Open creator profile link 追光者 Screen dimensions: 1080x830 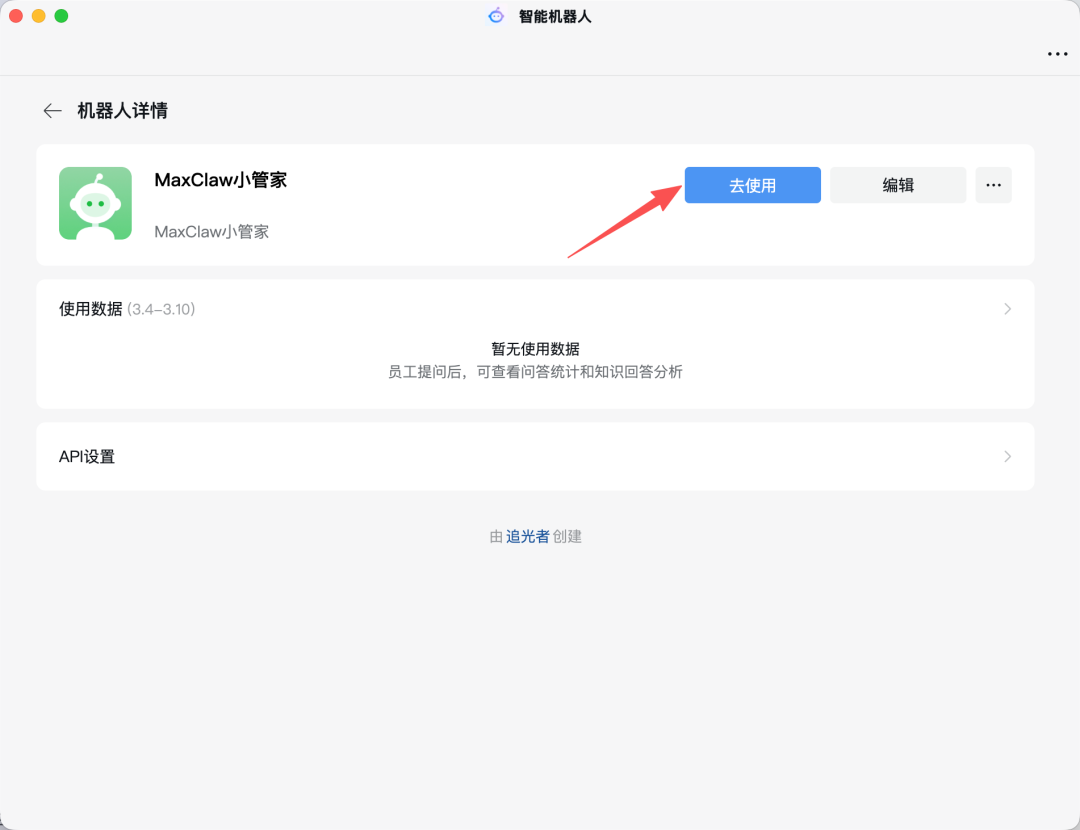[x=525, y=536]
